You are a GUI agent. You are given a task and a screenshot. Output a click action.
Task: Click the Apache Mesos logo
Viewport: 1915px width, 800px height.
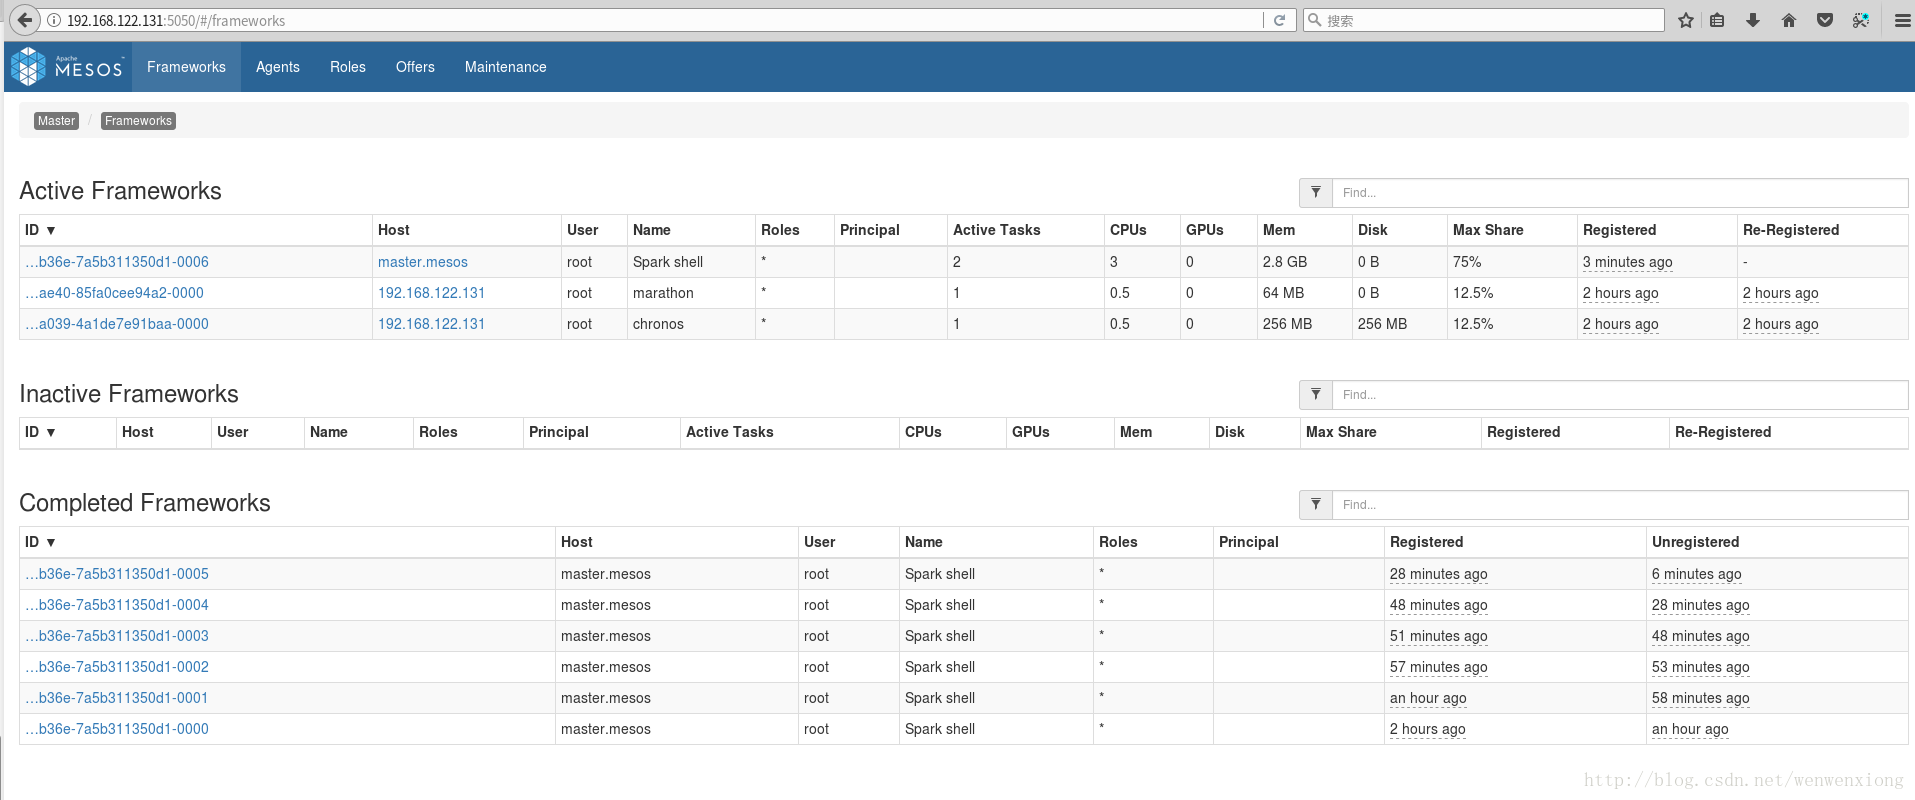pyautogui.click(x=66, y=67)
